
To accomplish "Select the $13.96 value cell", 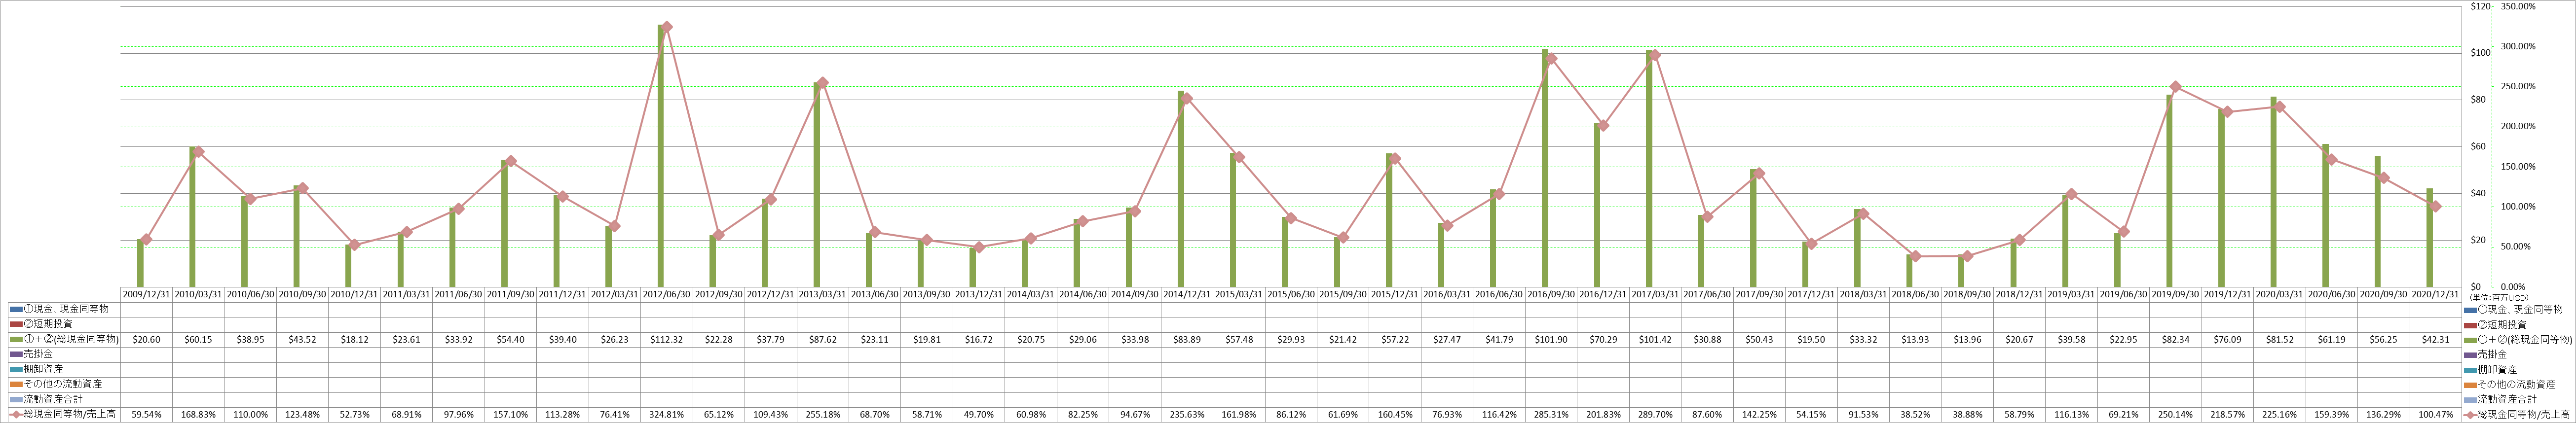I will (x=1967, y=340).
